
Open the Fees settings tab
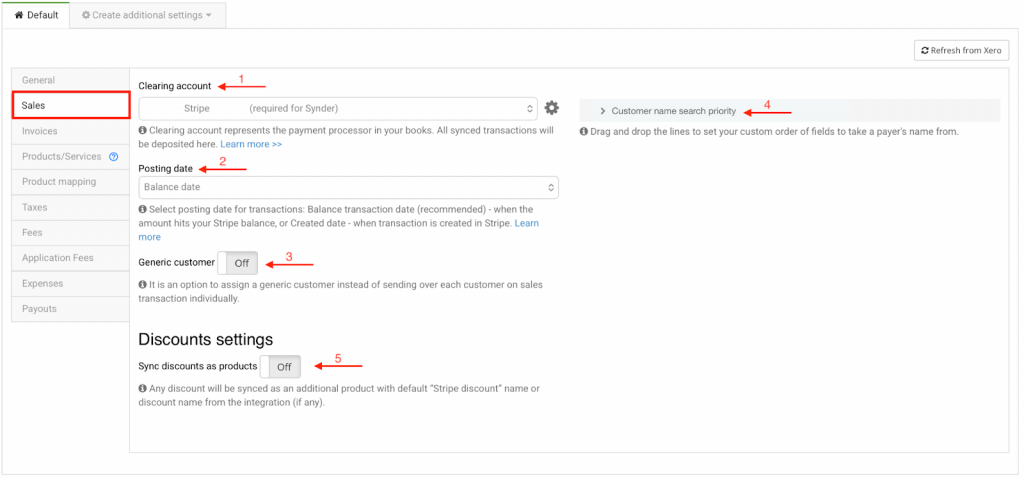33,232
